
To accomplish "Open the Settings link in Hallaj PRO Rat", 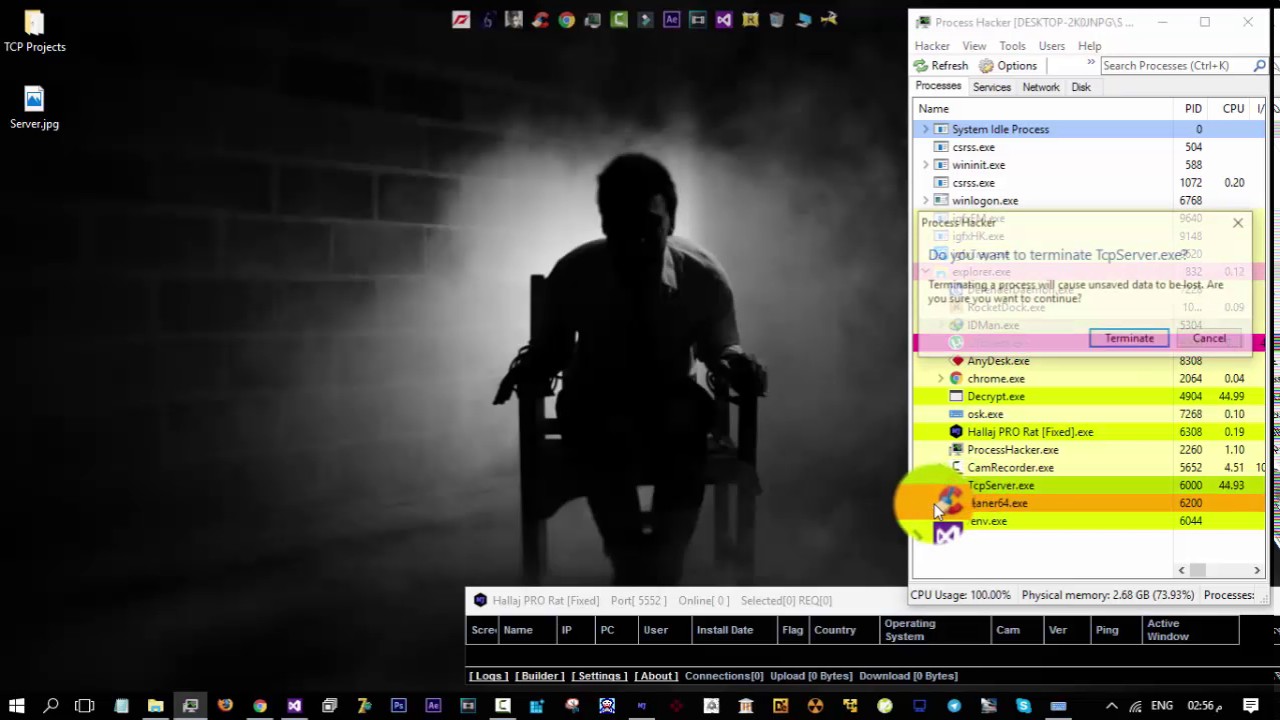I will (x=599, y=676).
